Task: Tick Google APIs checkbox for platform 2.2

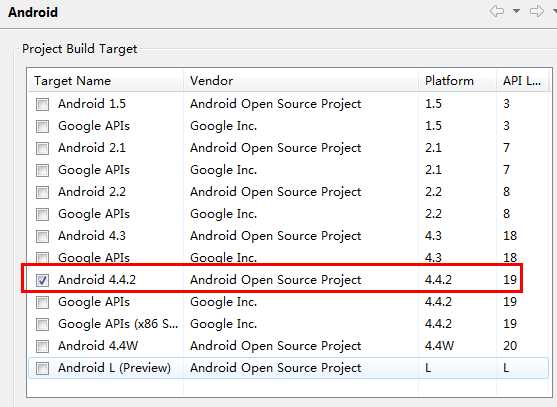Action: tap(42, 215)
